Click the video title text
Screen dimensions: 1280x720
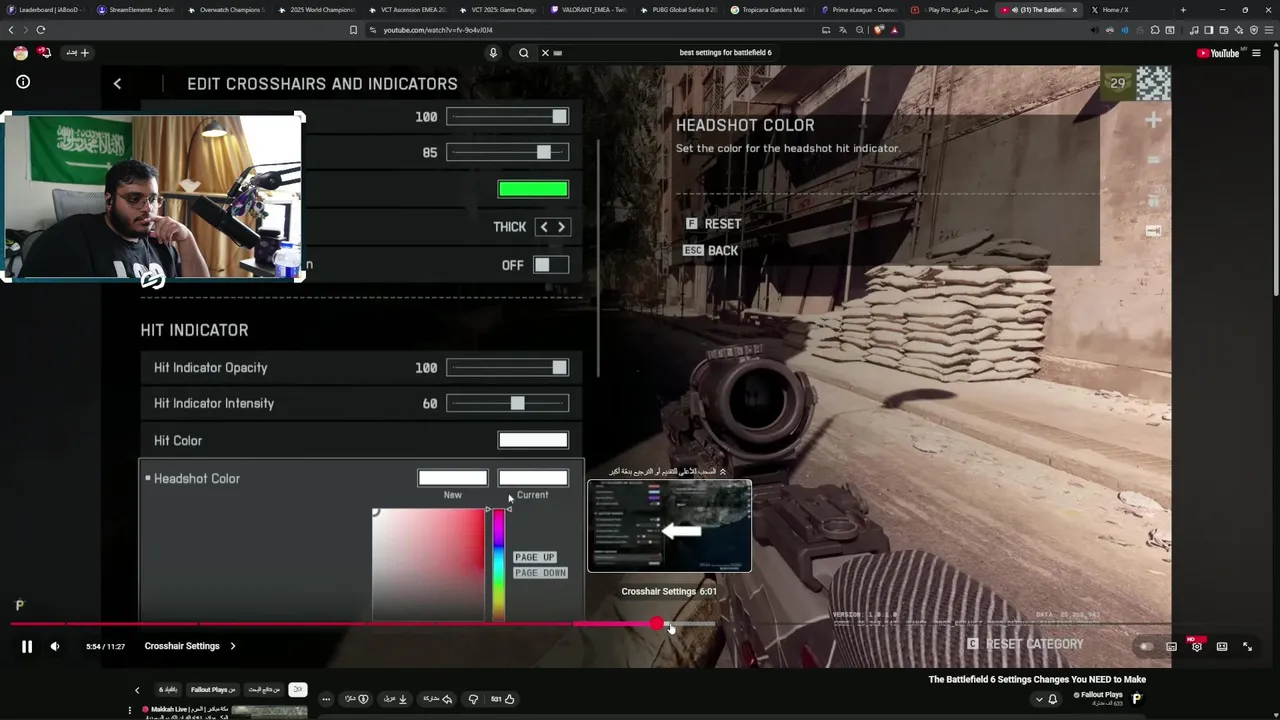click(x=1037, y=680)
